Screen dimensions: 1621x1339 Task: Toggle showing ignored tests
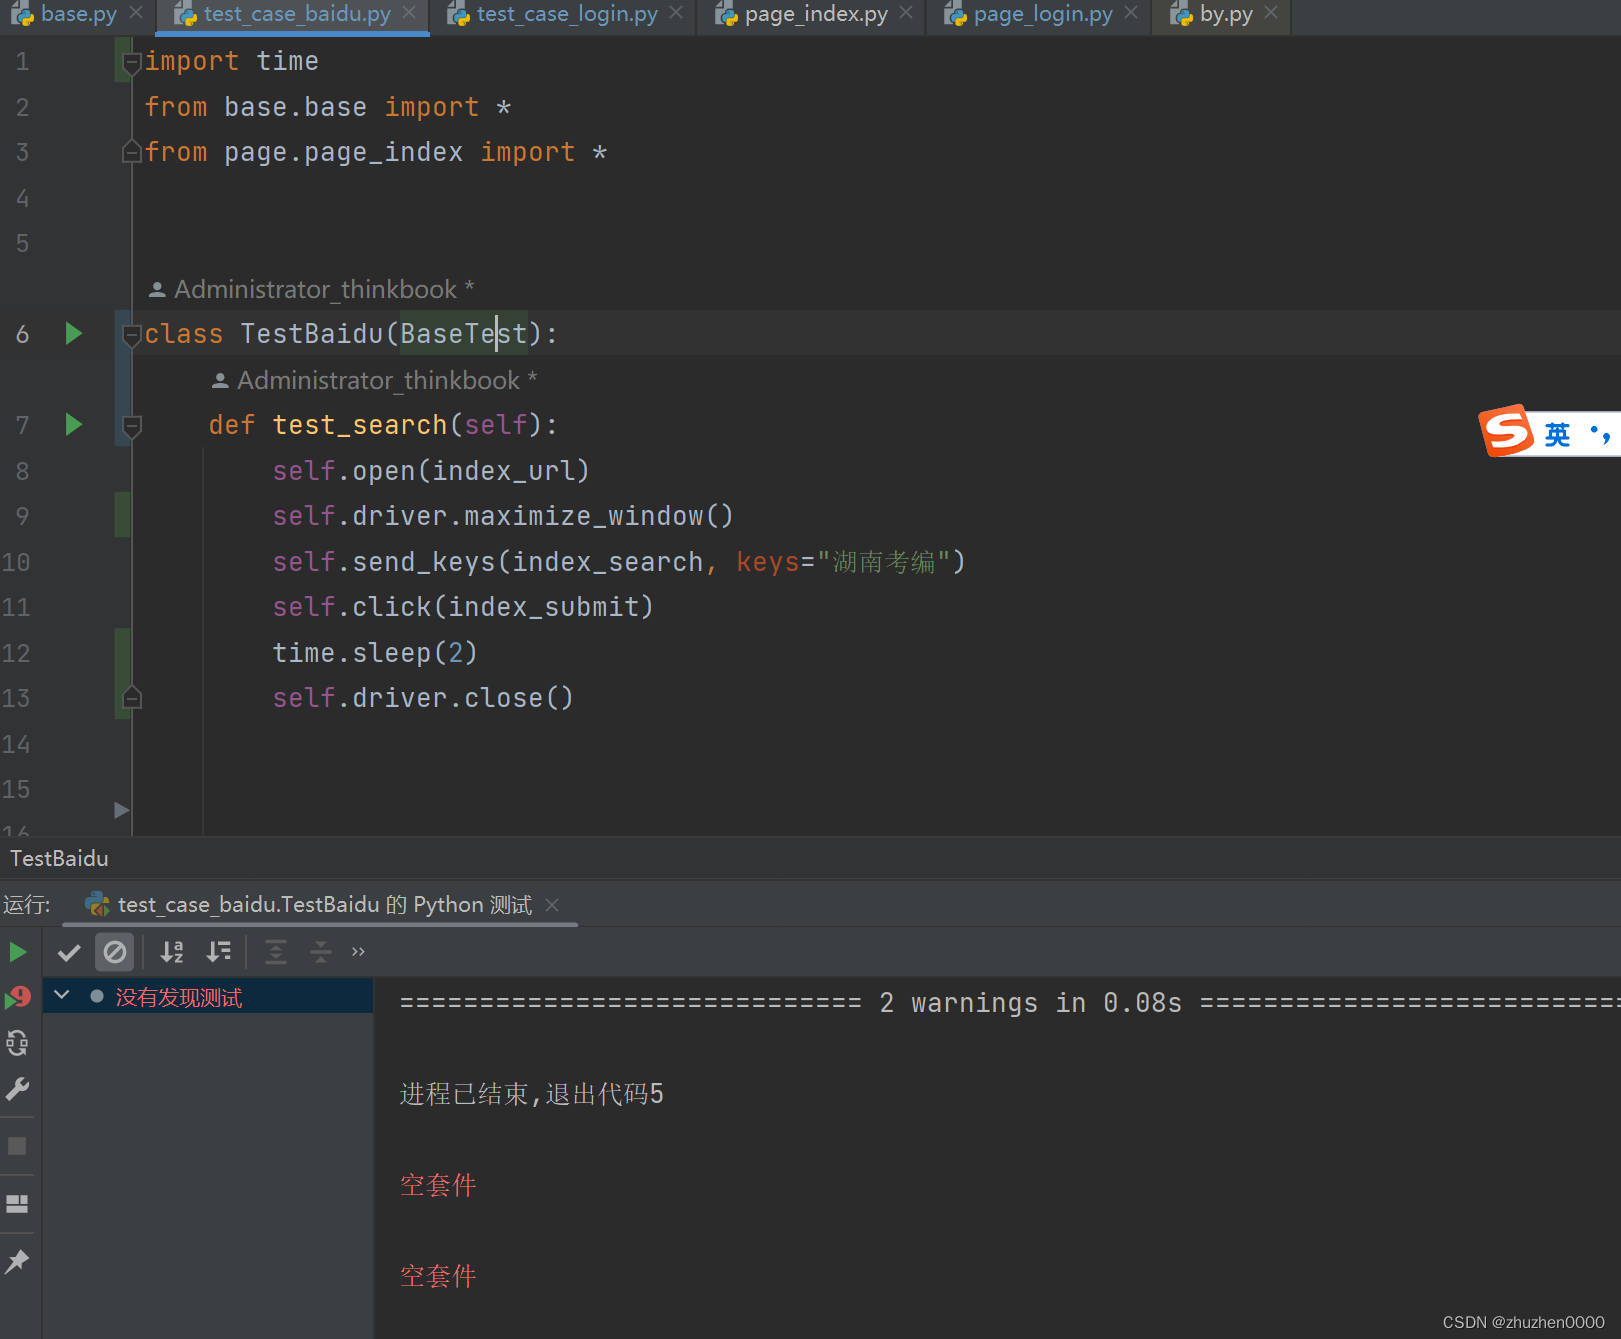point(114,952)
